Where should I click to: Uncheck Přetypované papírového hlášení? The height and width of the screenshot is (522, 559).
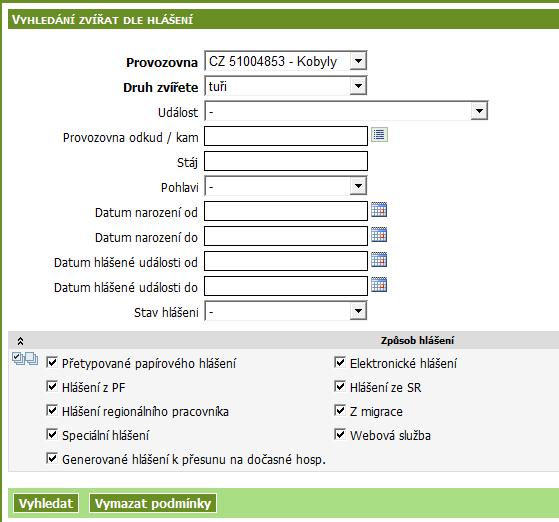click(x=52, y=363)
